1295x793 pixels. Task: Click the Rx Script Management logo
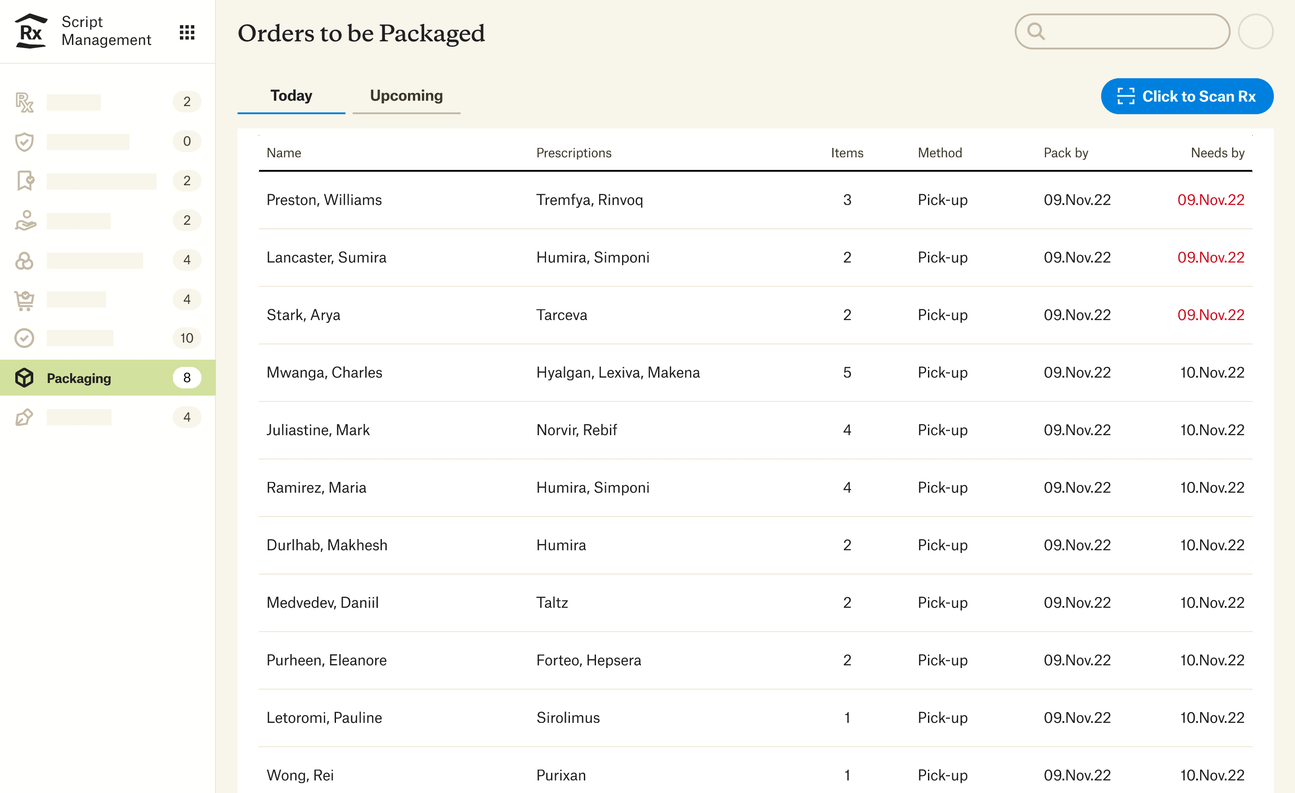31,31
